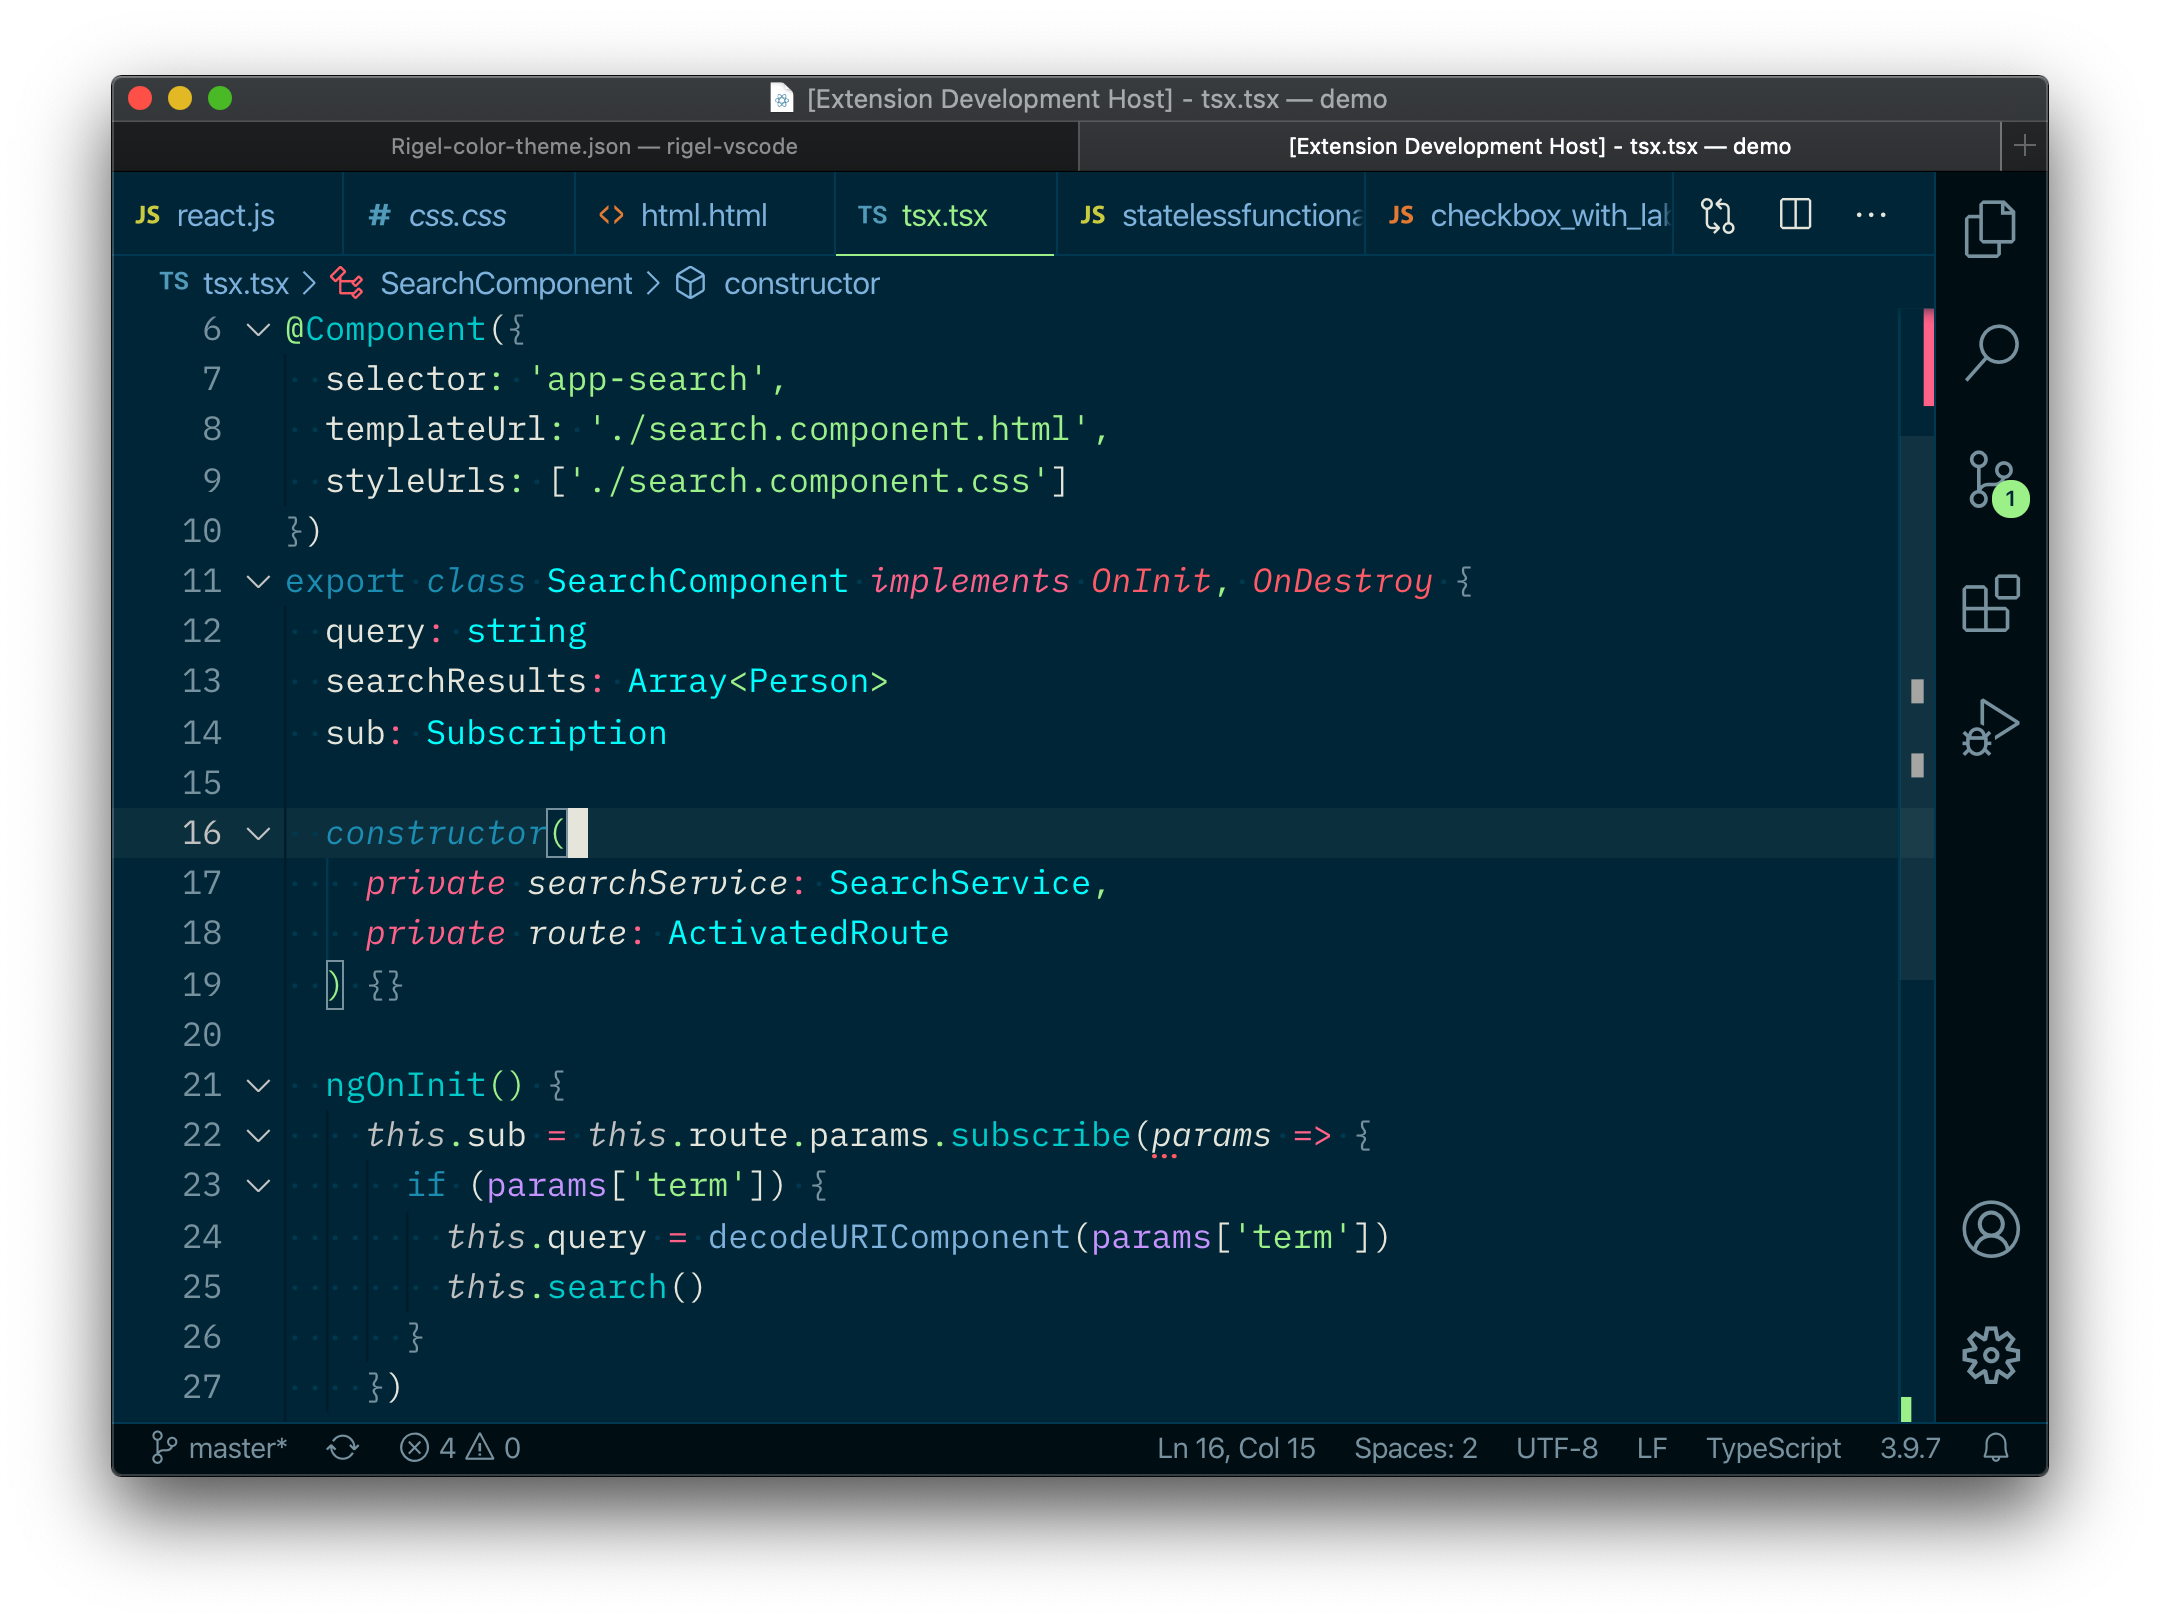Click the notifications bell in status bar

[1995, 1448]
